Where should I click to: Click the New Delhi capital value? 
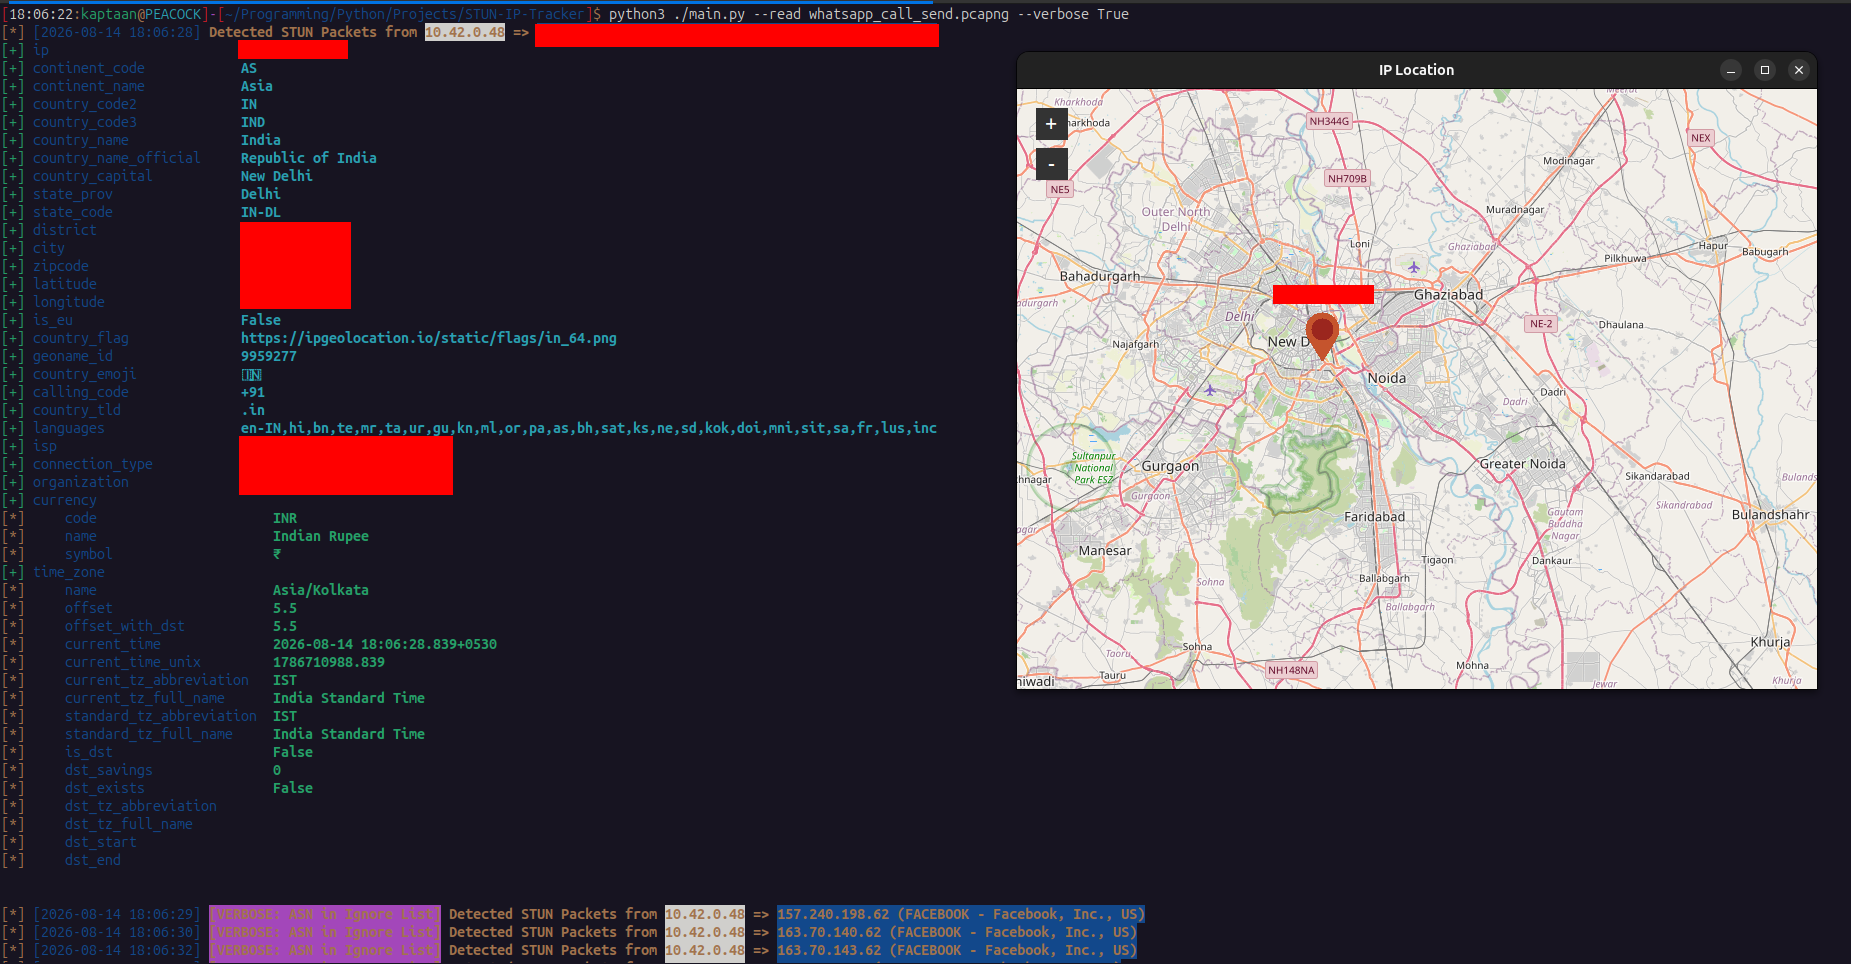click(276, 176)
